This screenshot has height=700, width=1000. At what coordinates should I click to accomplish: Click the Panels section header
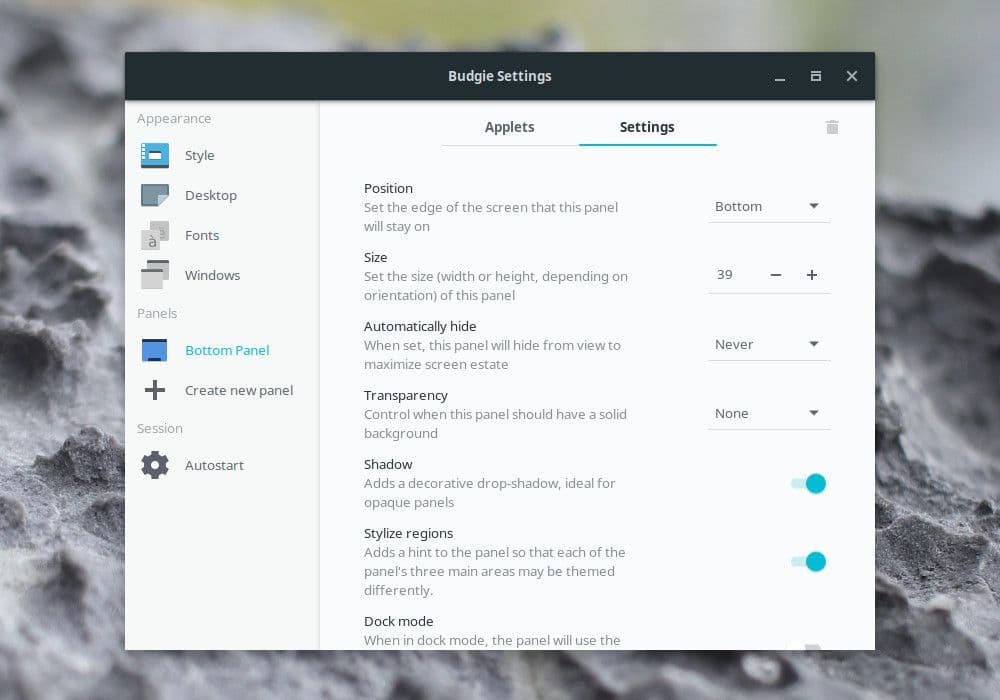pyautogui.click(x=157, y=314)
